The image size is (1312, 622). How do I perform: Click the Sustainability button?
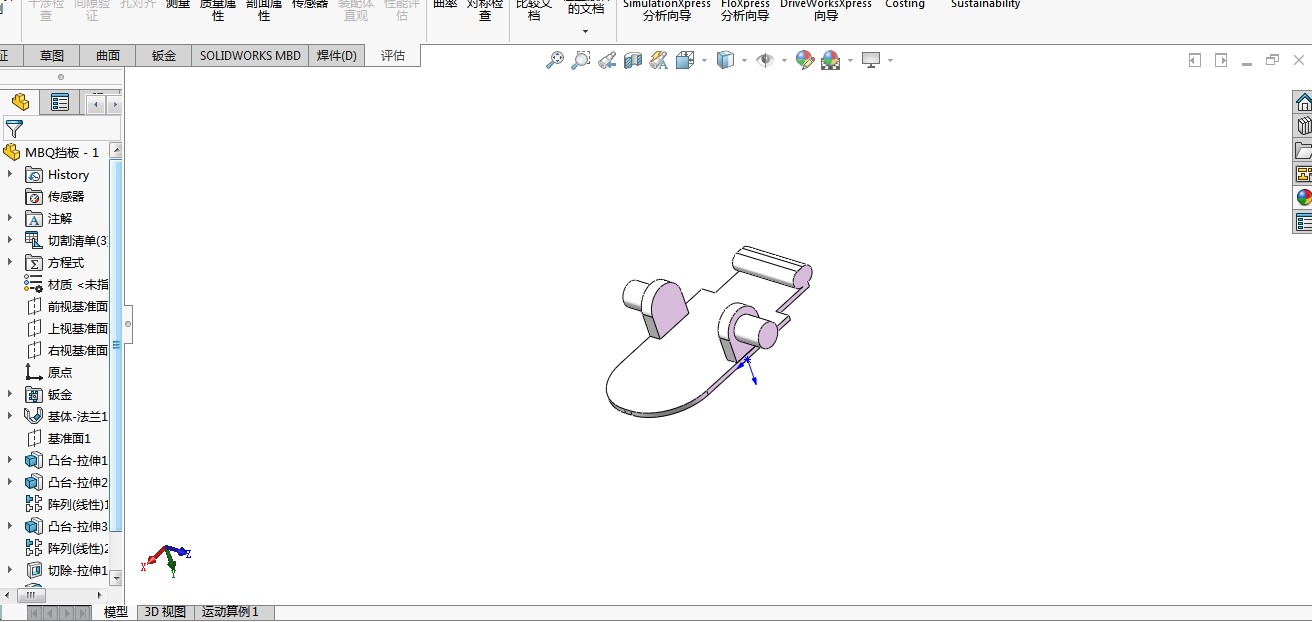click(x=985, y=5)
